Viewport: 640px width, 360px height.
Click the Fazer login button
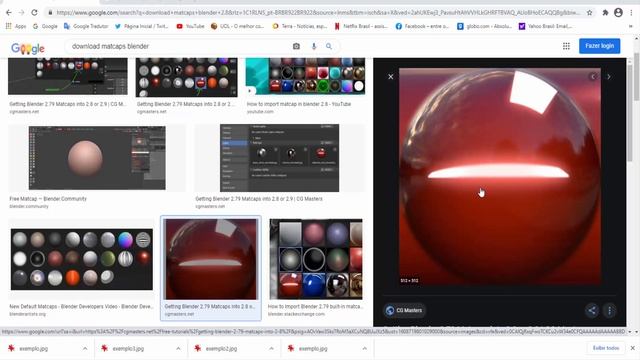click(x=600, y=46)
